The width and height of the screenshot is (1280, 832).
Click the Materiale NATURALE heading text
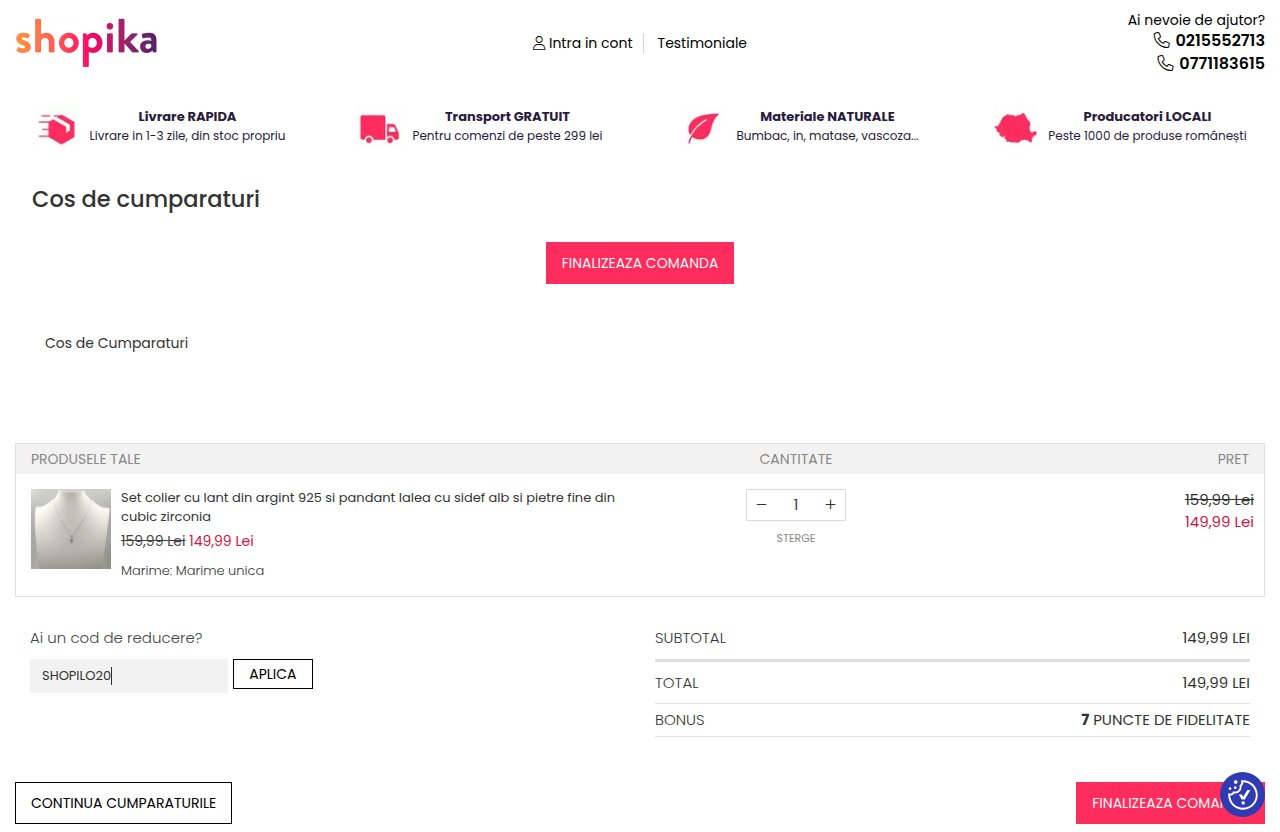tap(827, 116)
